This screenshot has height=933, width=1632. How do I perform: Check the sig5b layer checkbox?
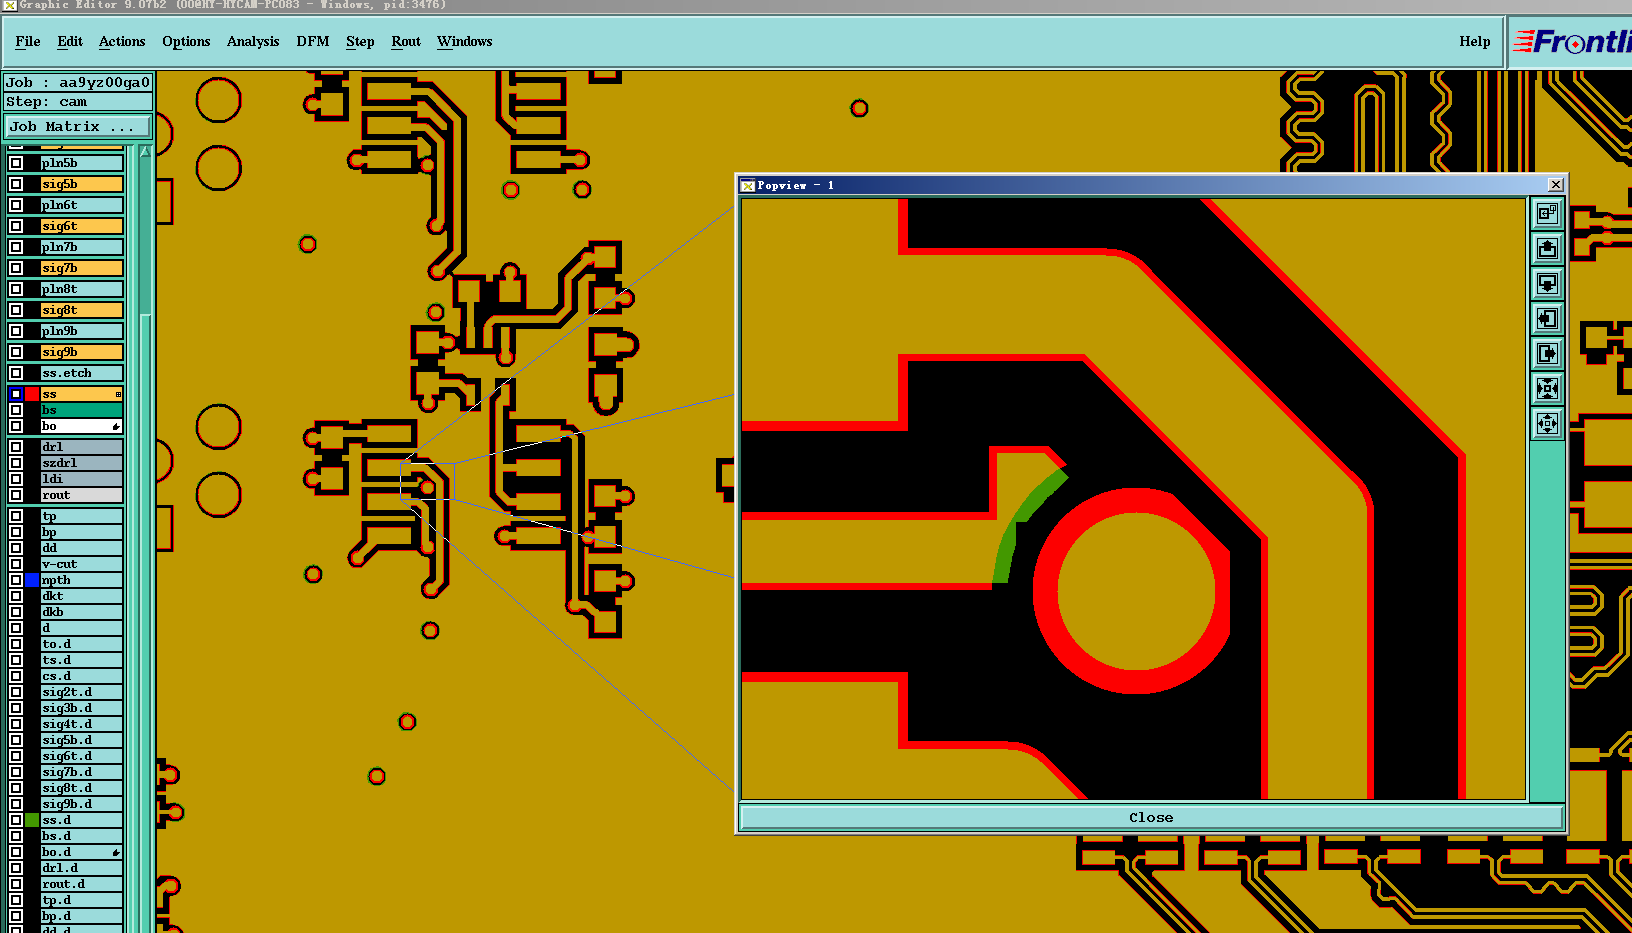[x=16, y=184]
